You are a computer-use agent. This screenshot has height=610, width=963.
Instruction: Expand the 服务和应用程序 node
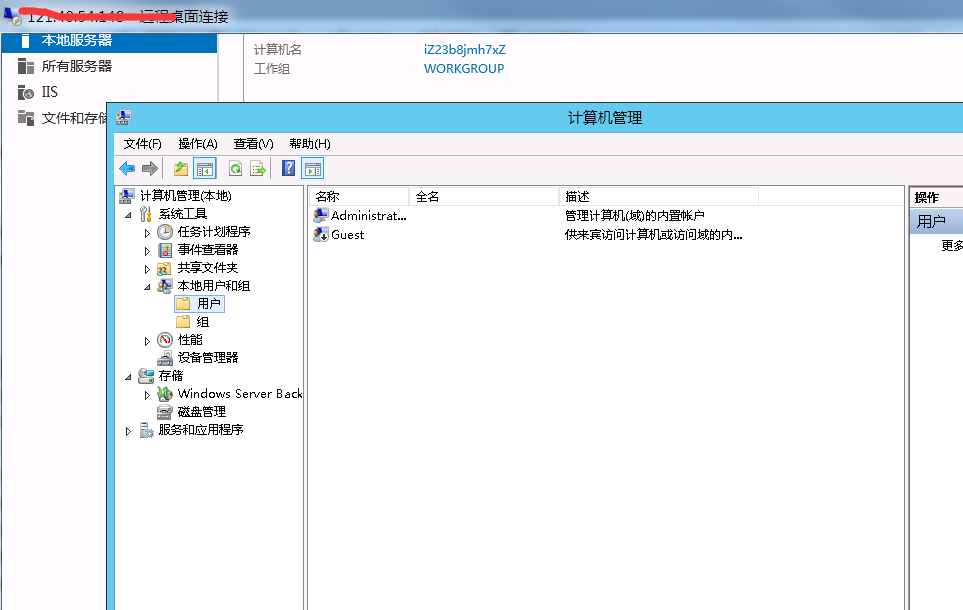point(128,431)
